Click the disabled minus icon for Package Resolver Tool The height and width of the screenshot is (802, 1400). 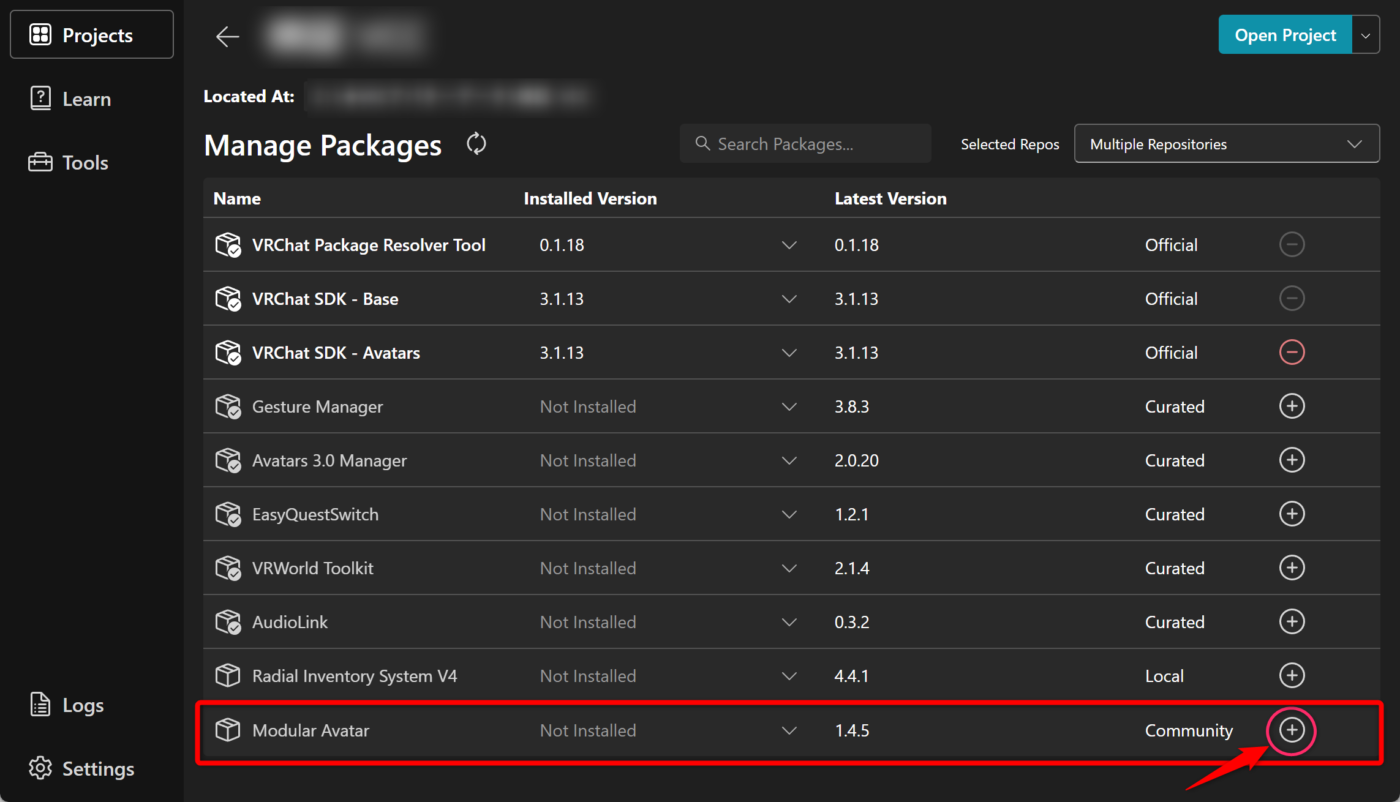coord(1292,244)
